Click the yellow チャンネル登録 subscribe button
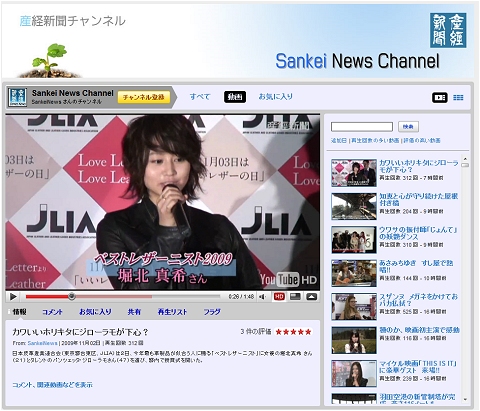Image resolution: width=480 pixels, height=411 pixels. (144, 97)
